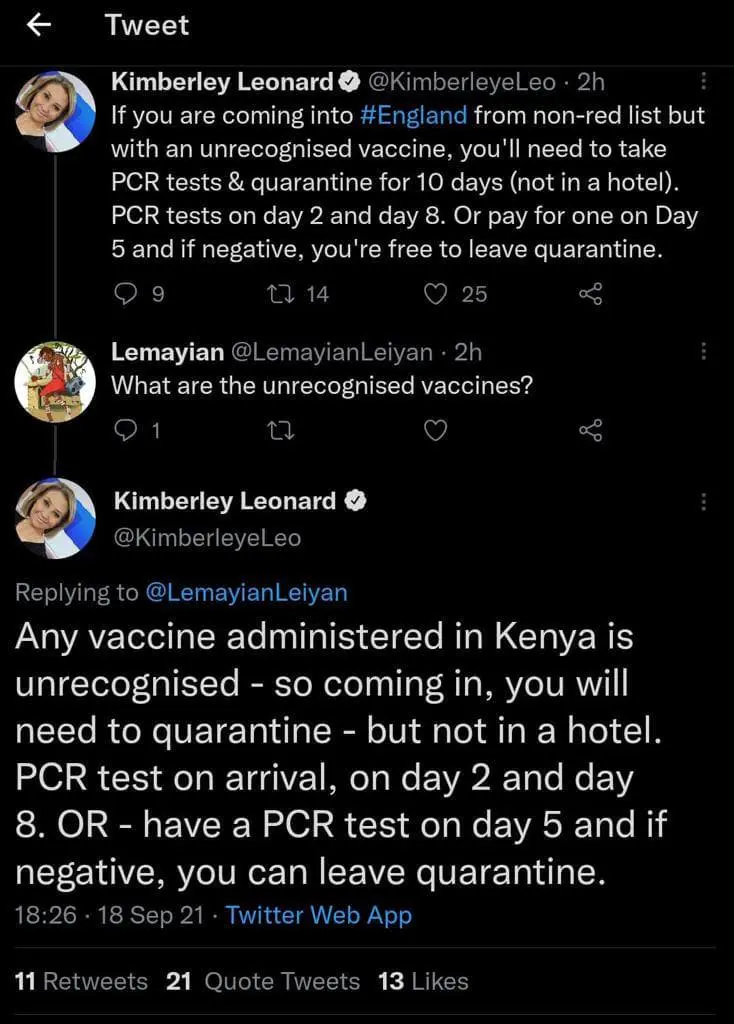This screenshot has height=1024, width=734.
Task: View the 13 Likes list
Action: click(423, 981)
